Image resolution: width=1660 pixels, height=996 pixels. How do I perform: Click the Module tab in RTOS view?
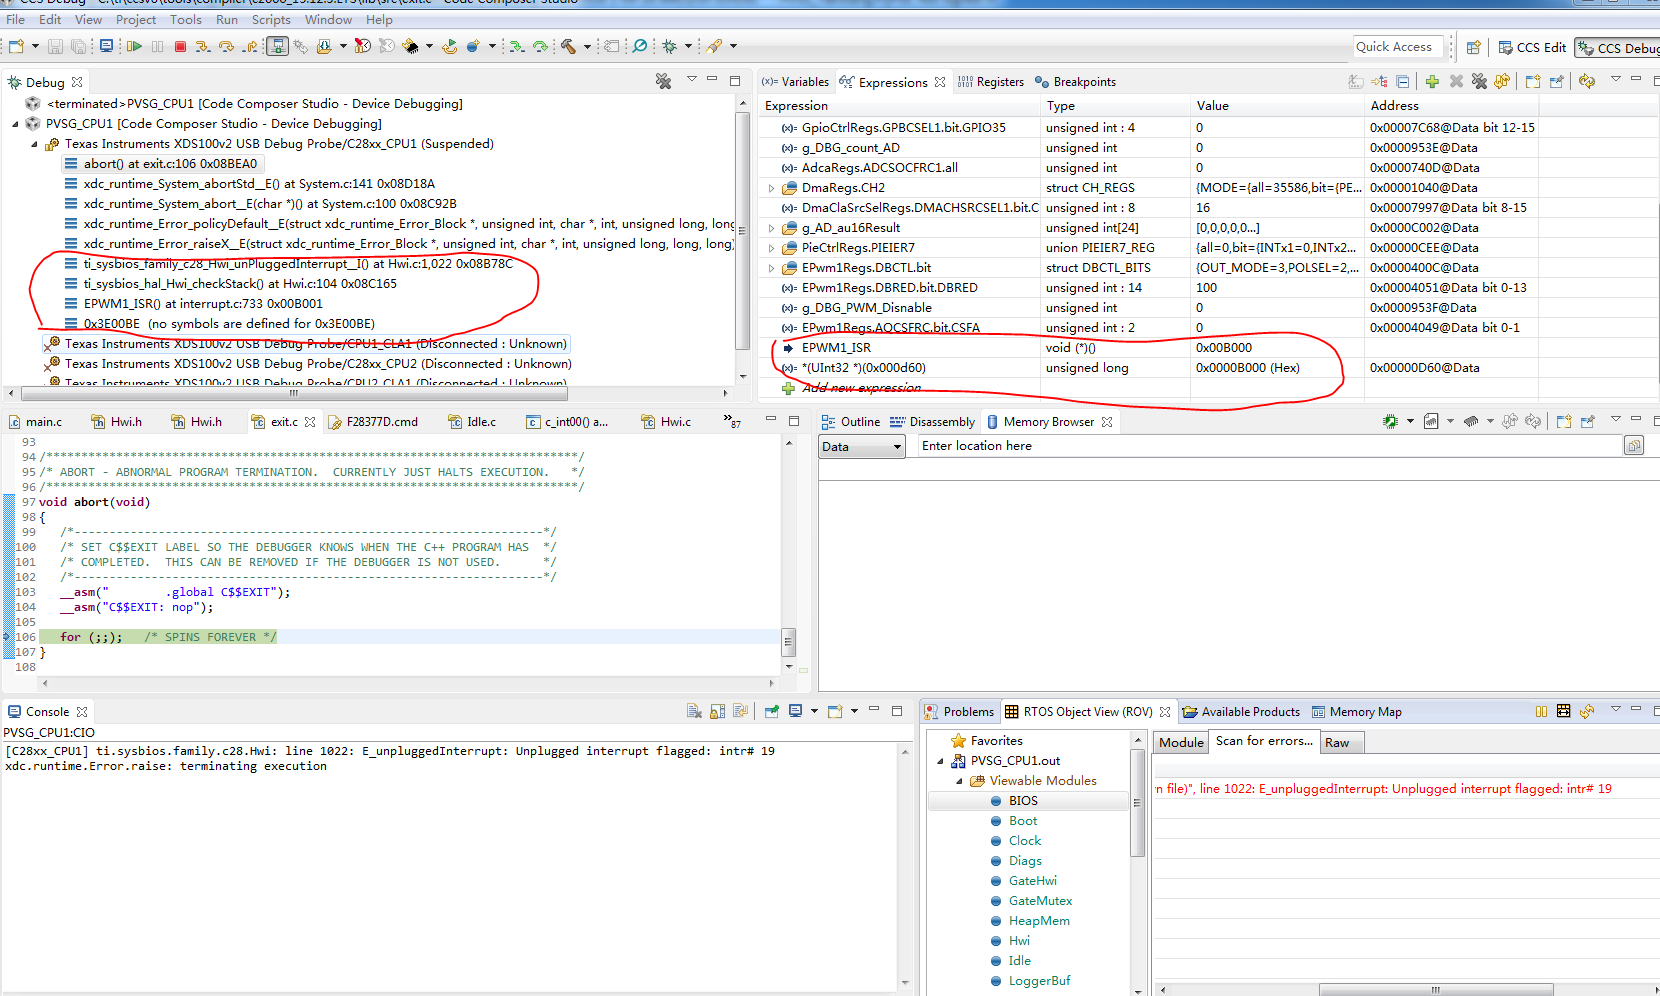1181,742
